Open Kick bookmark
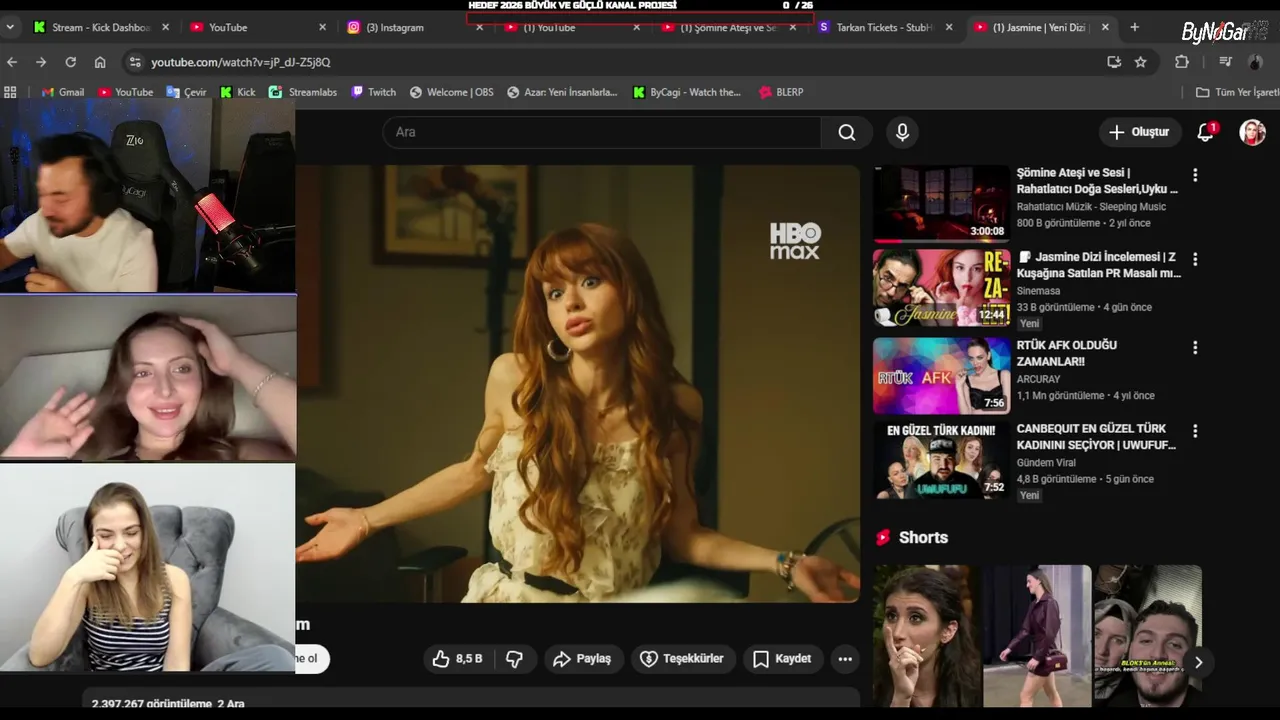 click(238, 92)
